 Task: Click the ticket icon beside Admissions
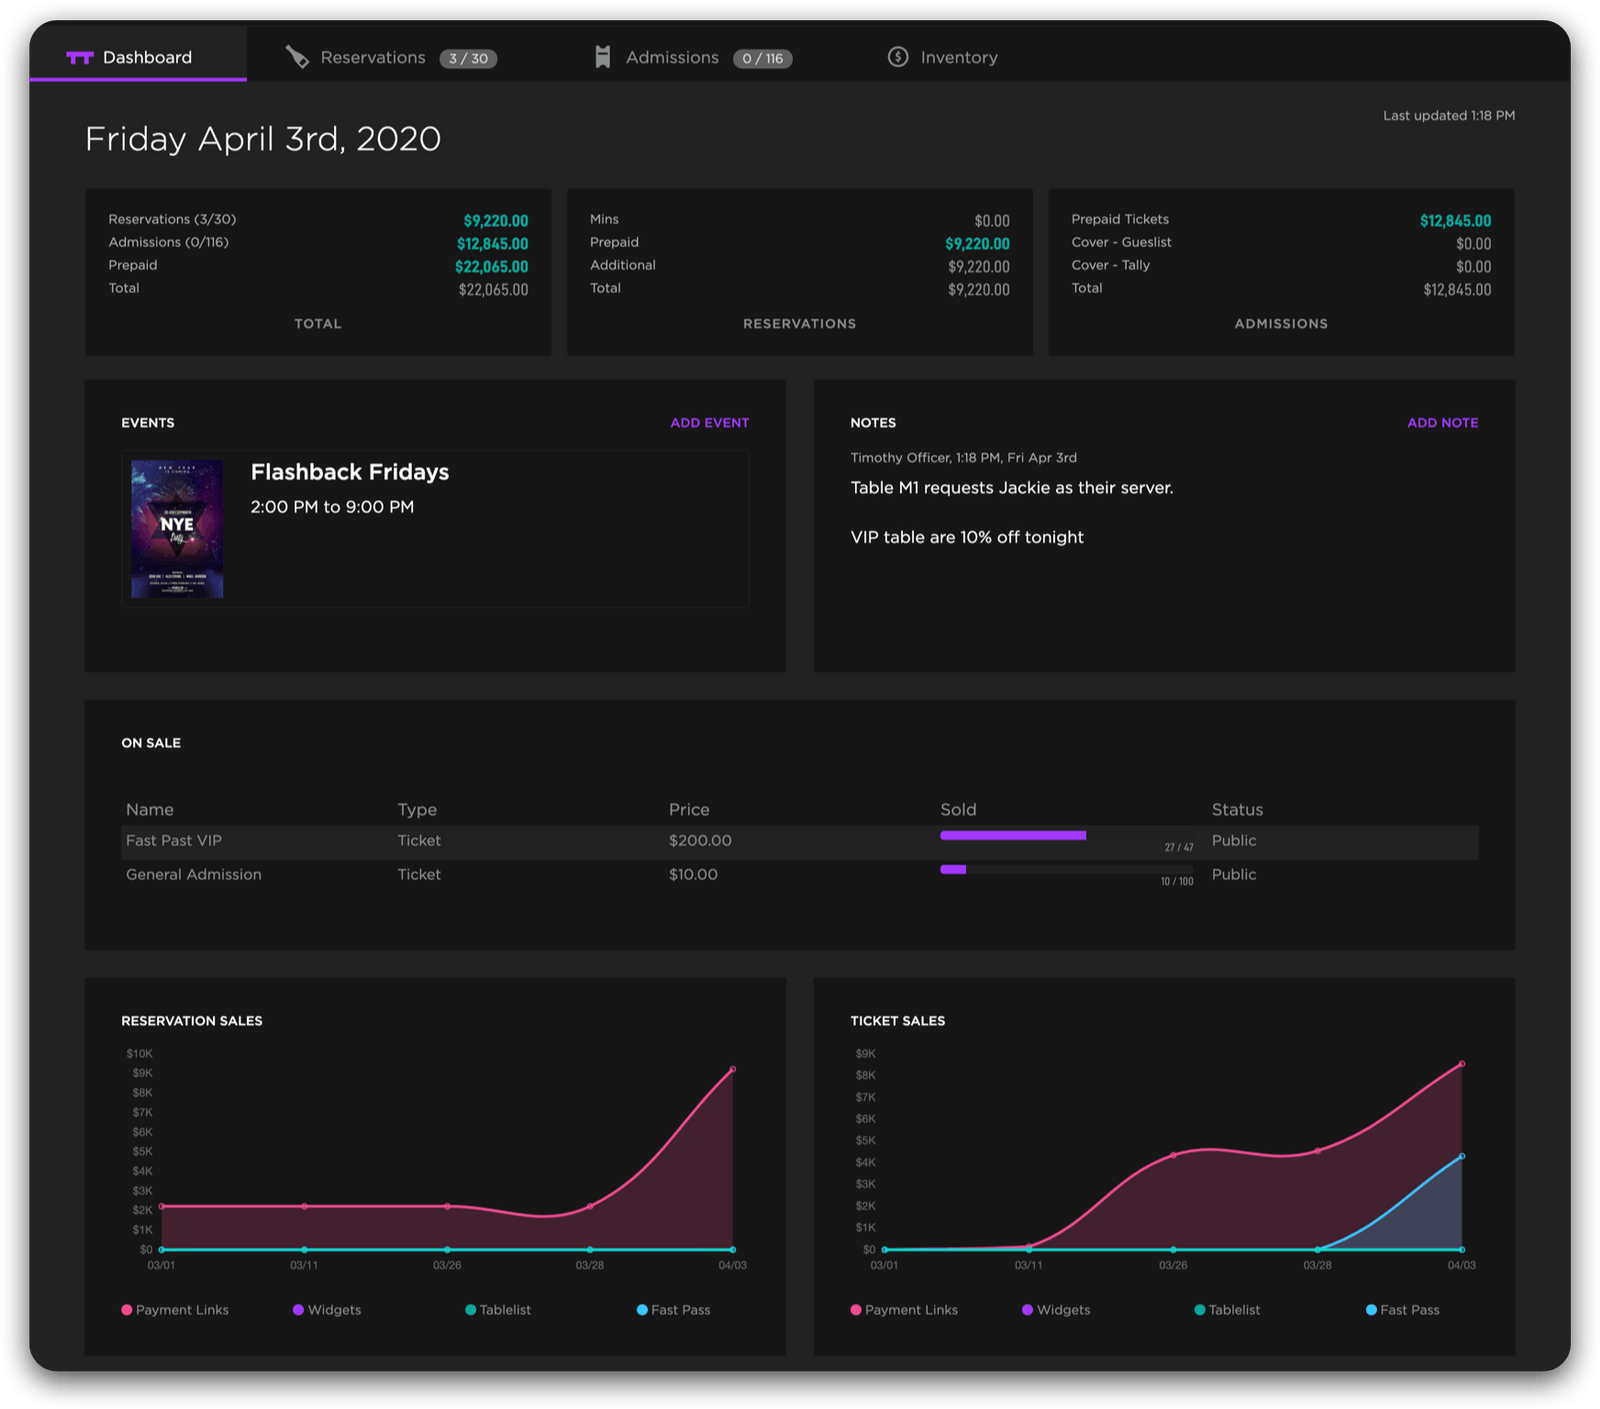tap(602, 57)
